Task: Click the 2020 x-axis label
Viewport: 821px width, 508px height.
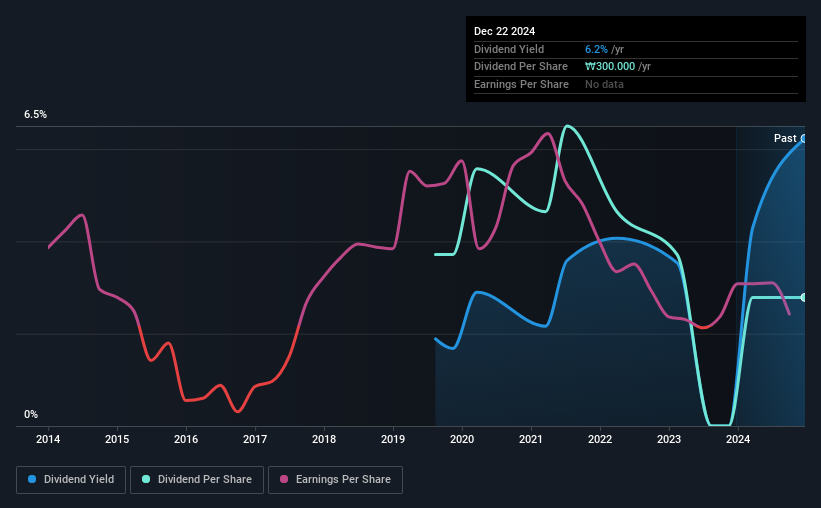Action: pos(462,439)
